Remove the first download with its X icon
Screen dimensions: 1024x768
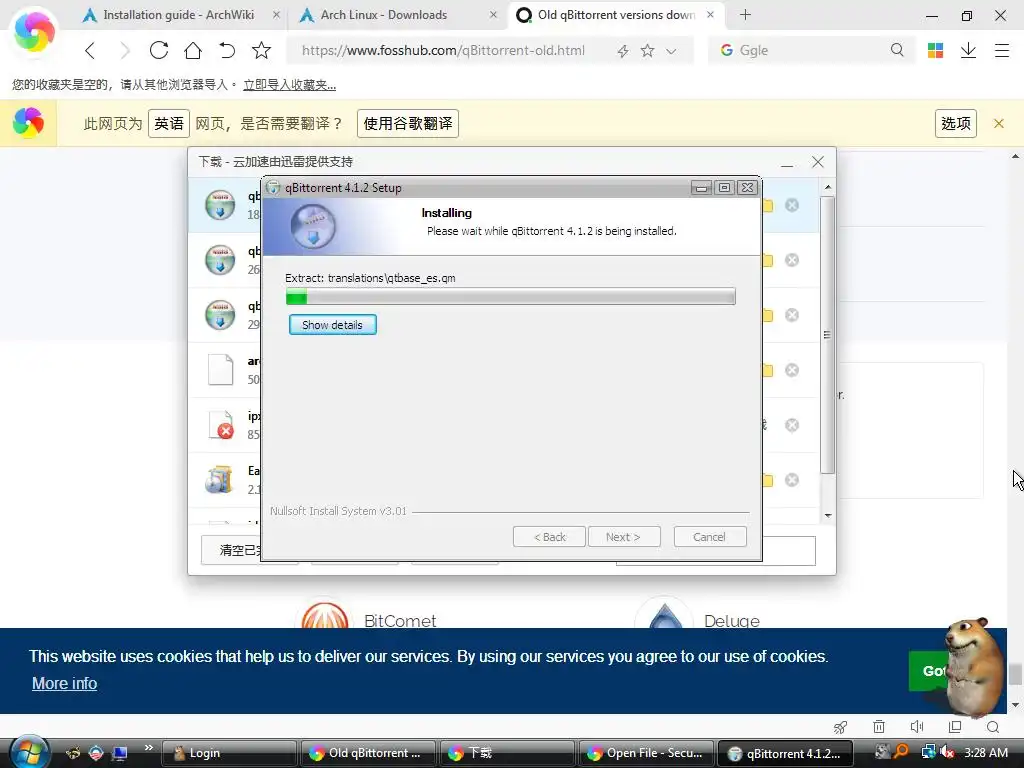(792, 205)
